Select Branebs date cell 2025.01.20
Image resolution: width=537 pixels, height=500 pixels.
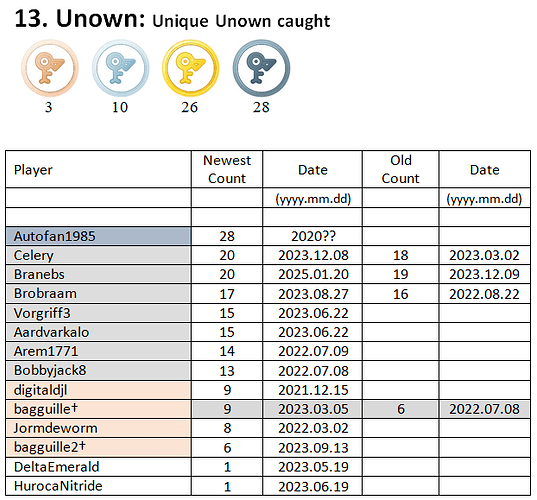coord(313,274)
